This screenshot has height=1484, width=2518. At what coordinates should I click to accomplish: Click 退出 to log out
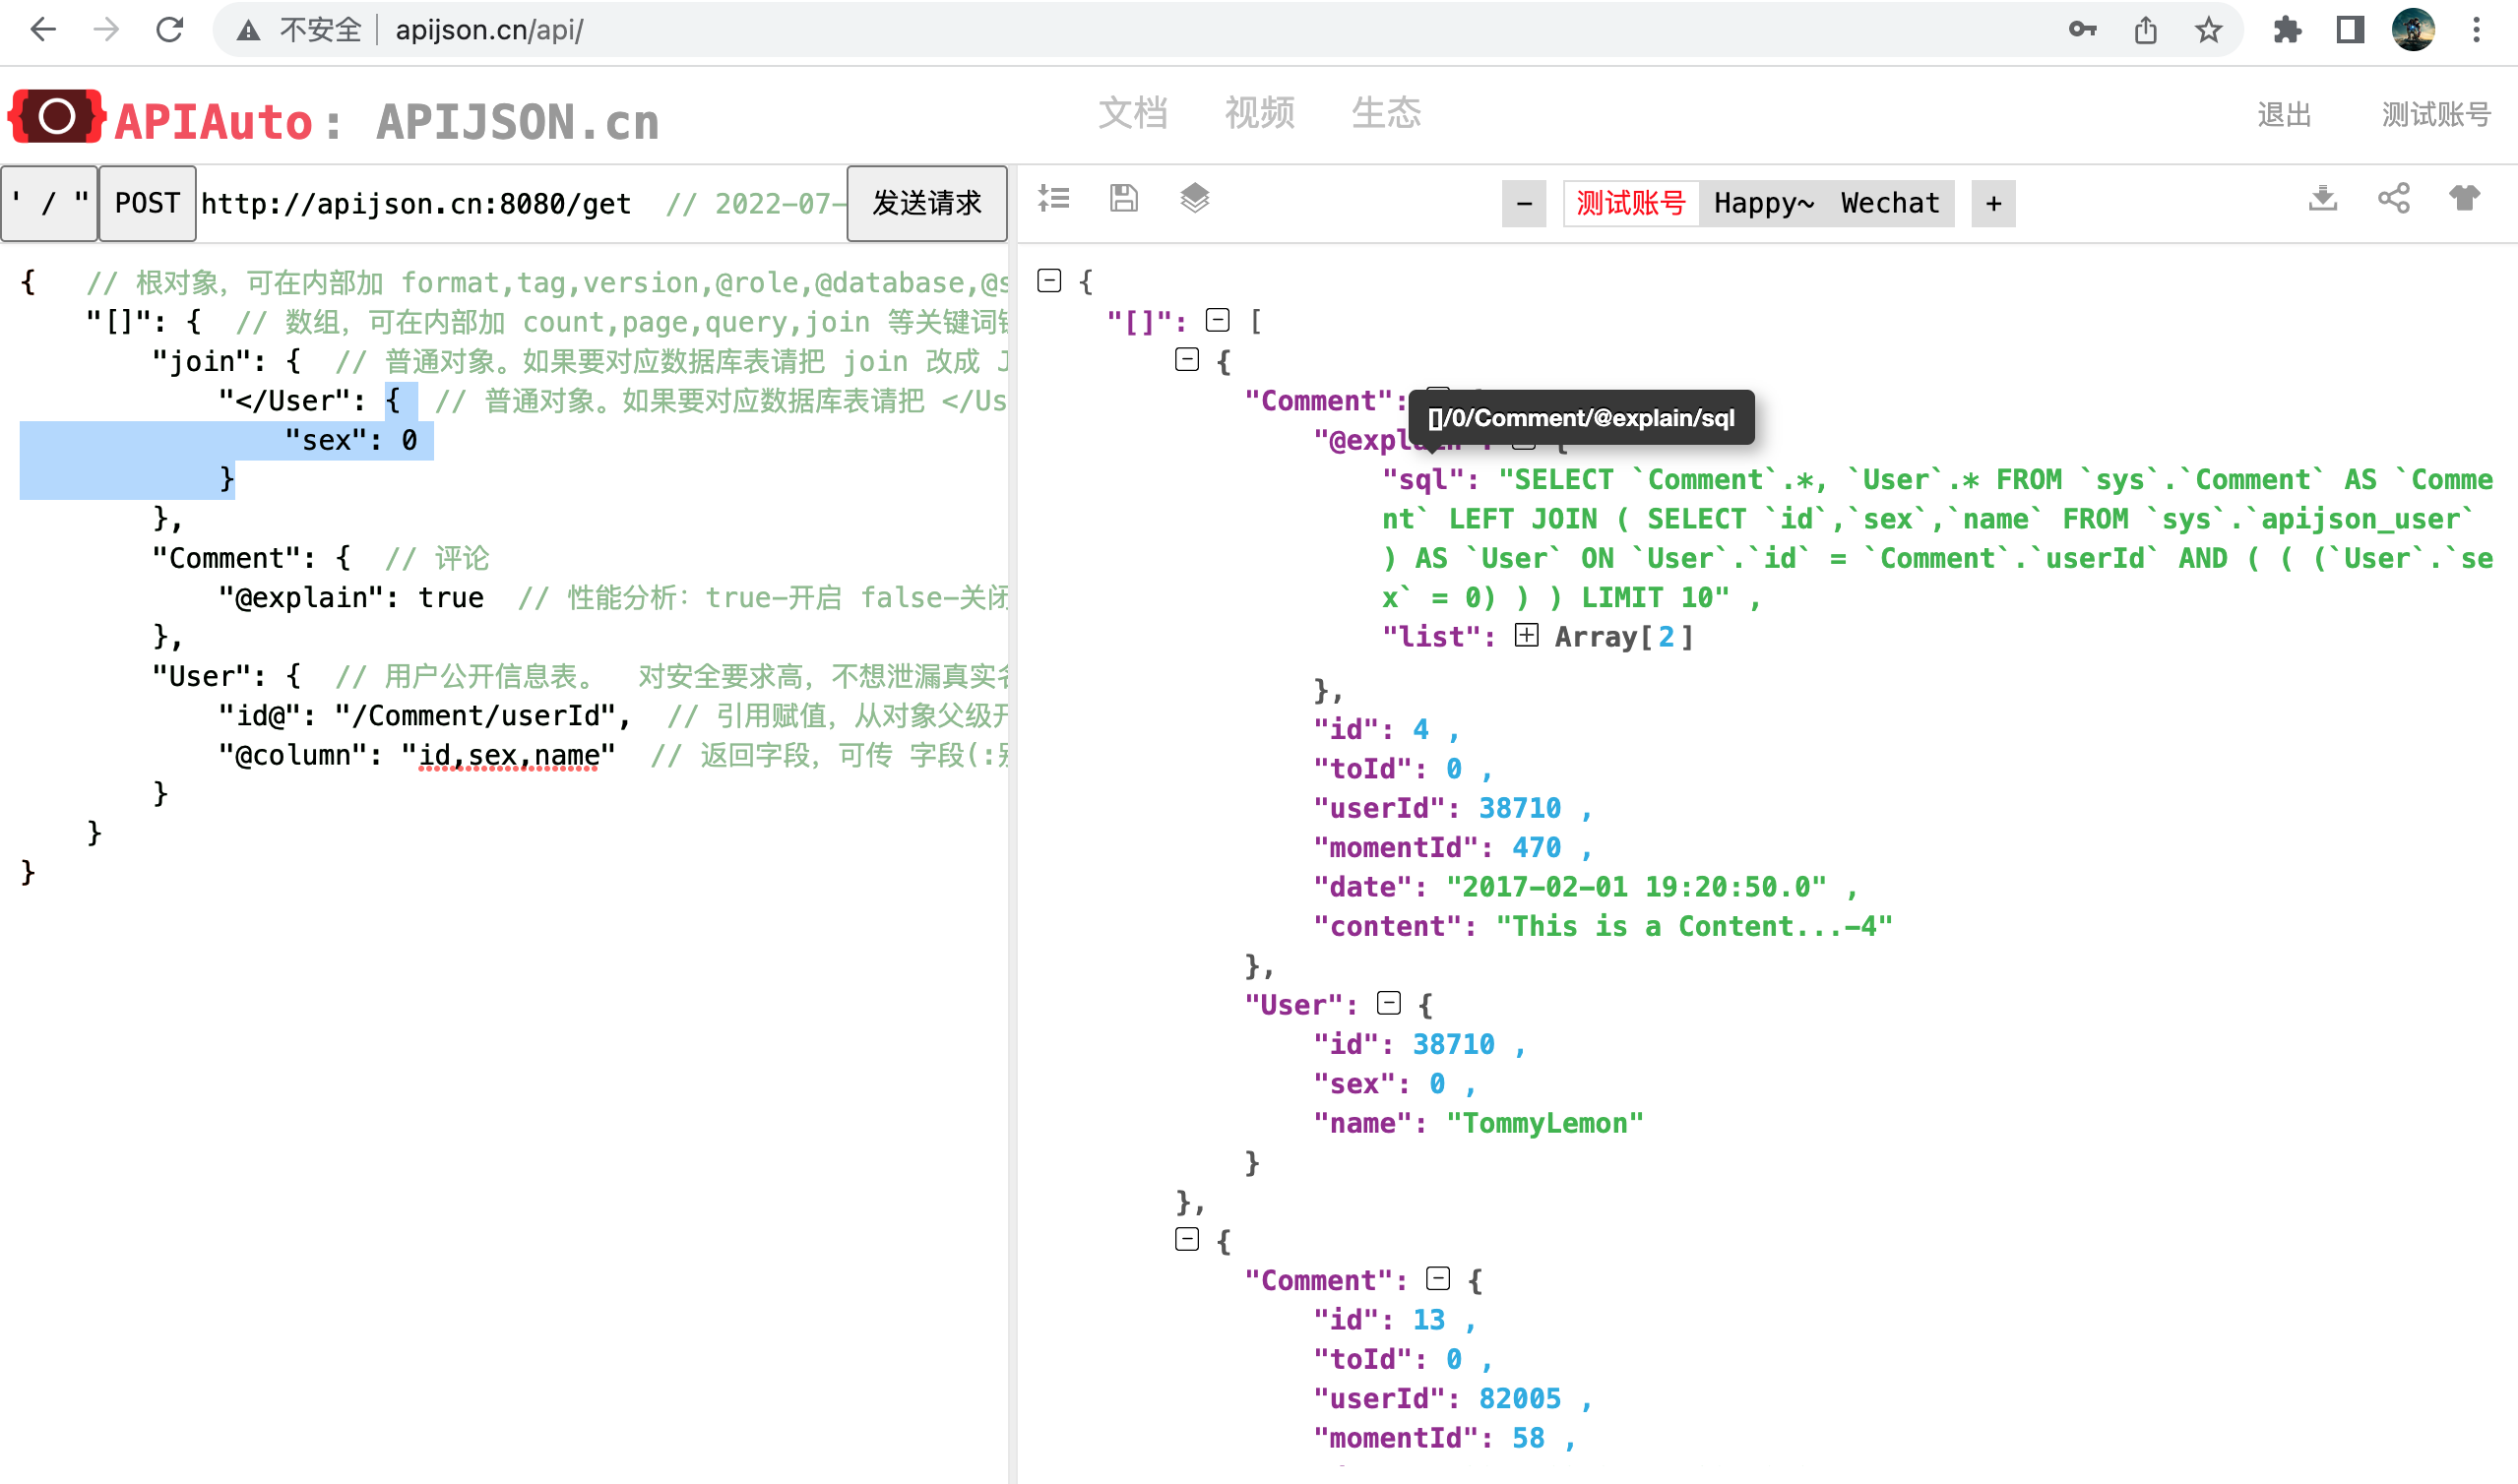point(2285,114)
